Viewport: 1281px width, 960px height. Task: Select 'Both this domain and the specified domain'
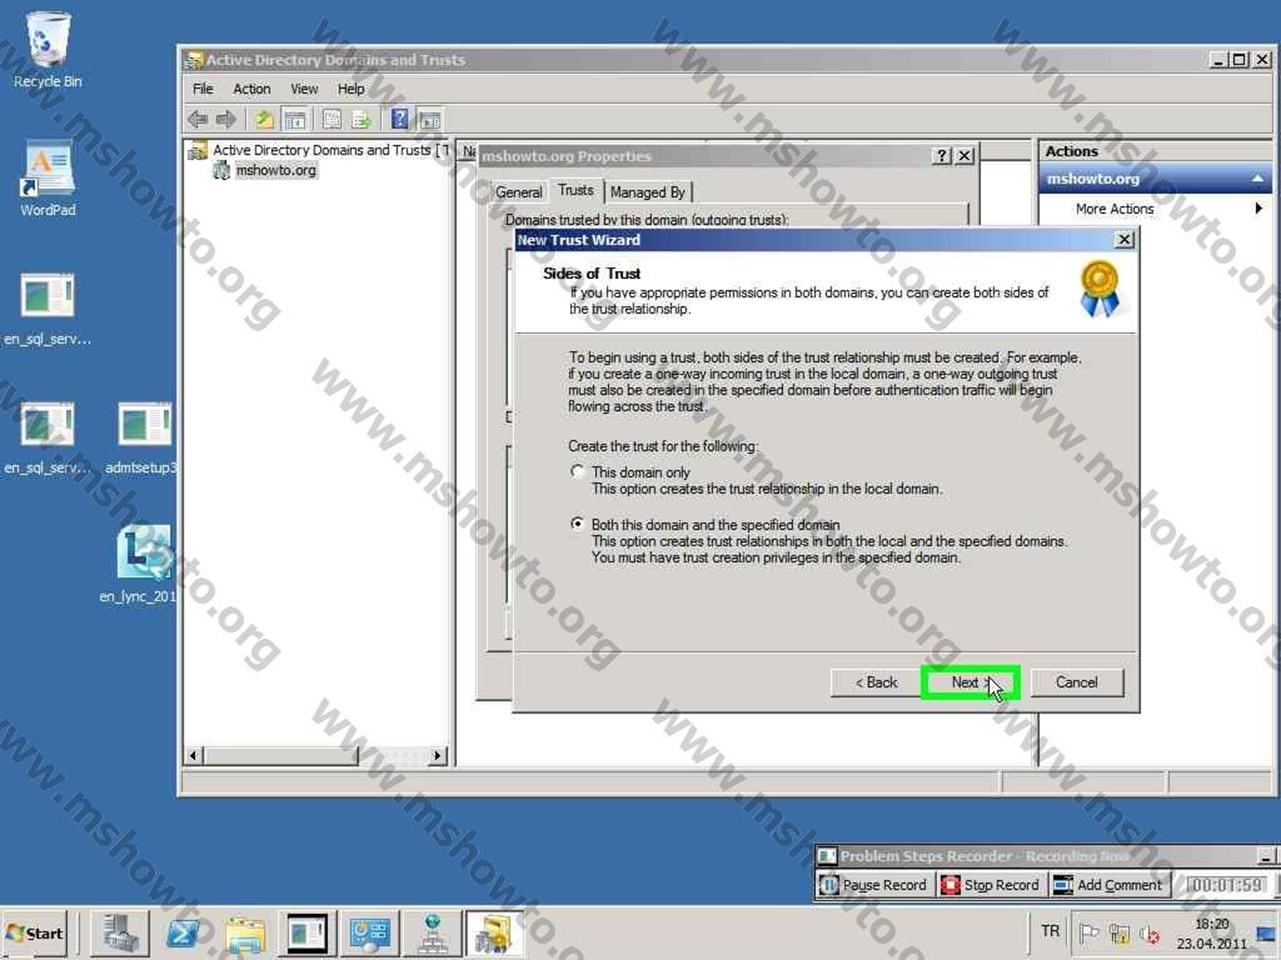577,523
